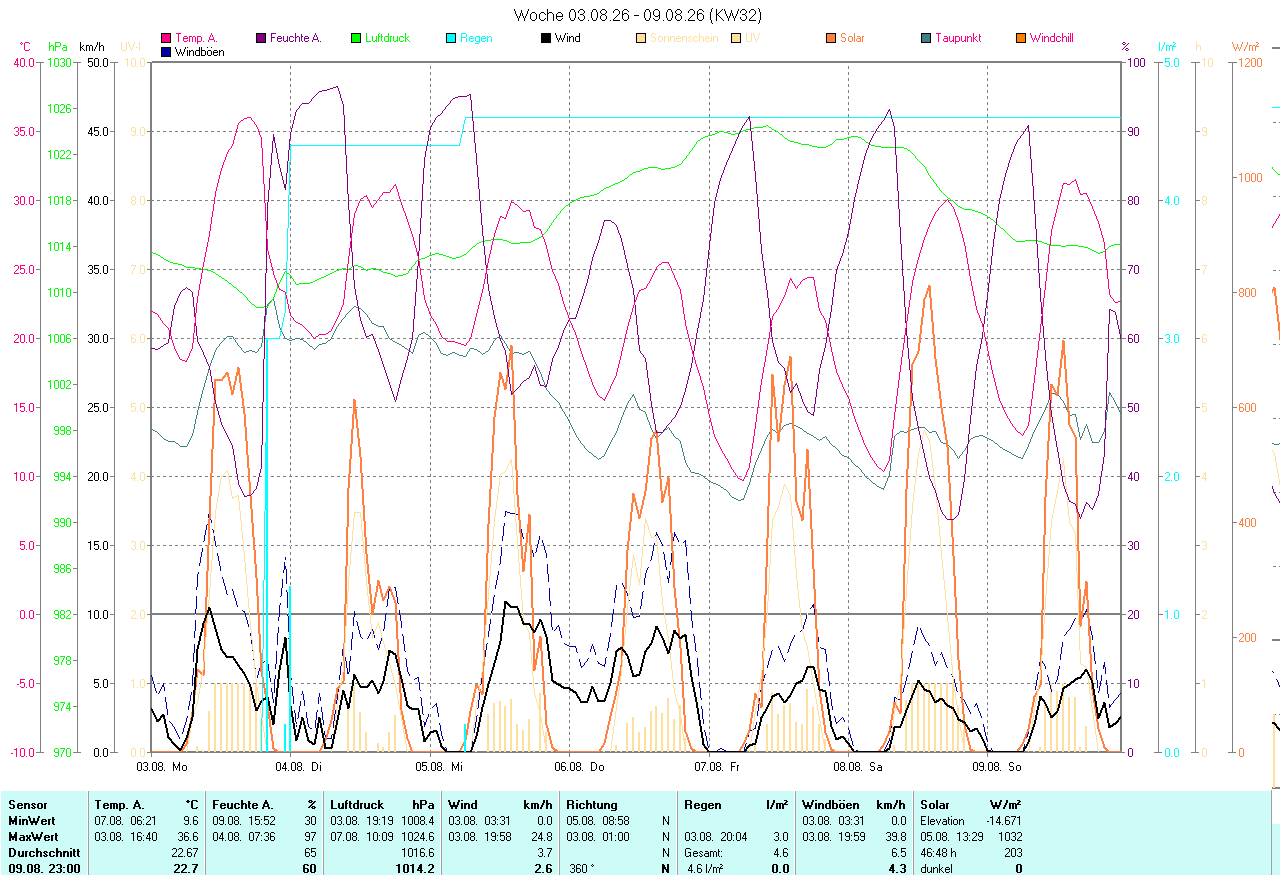Screen dimensions: 1280x875
Task: Click the "Sensor" table header
Action: (x=28, y=805)
